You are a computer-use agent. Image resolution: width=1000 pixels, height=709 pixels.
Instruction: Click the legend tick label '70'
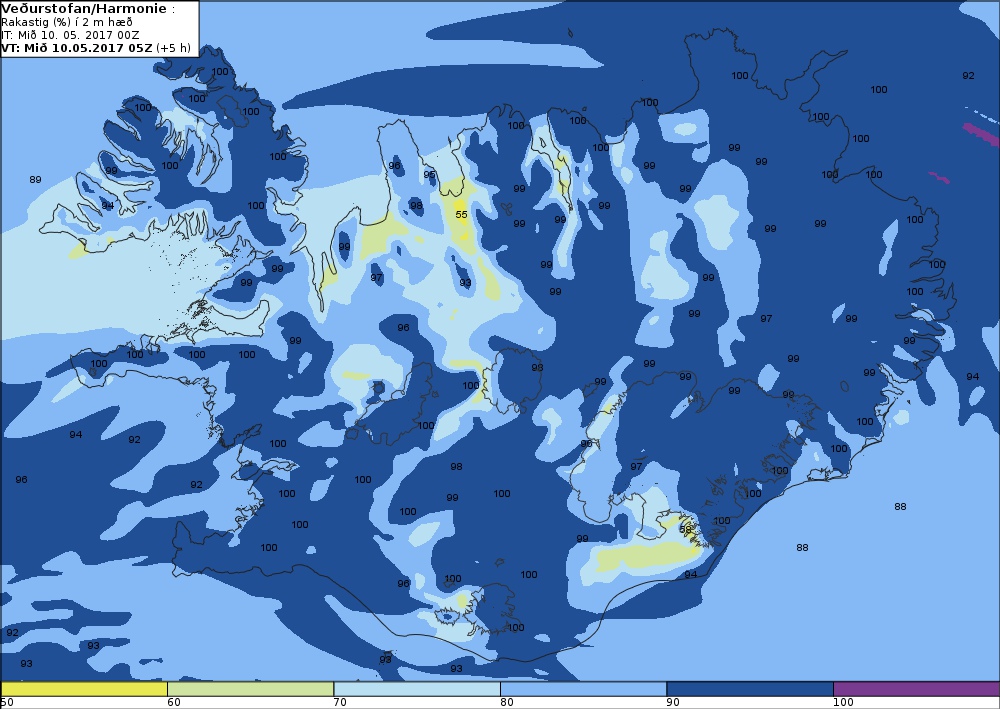click(x=340, y=703)
